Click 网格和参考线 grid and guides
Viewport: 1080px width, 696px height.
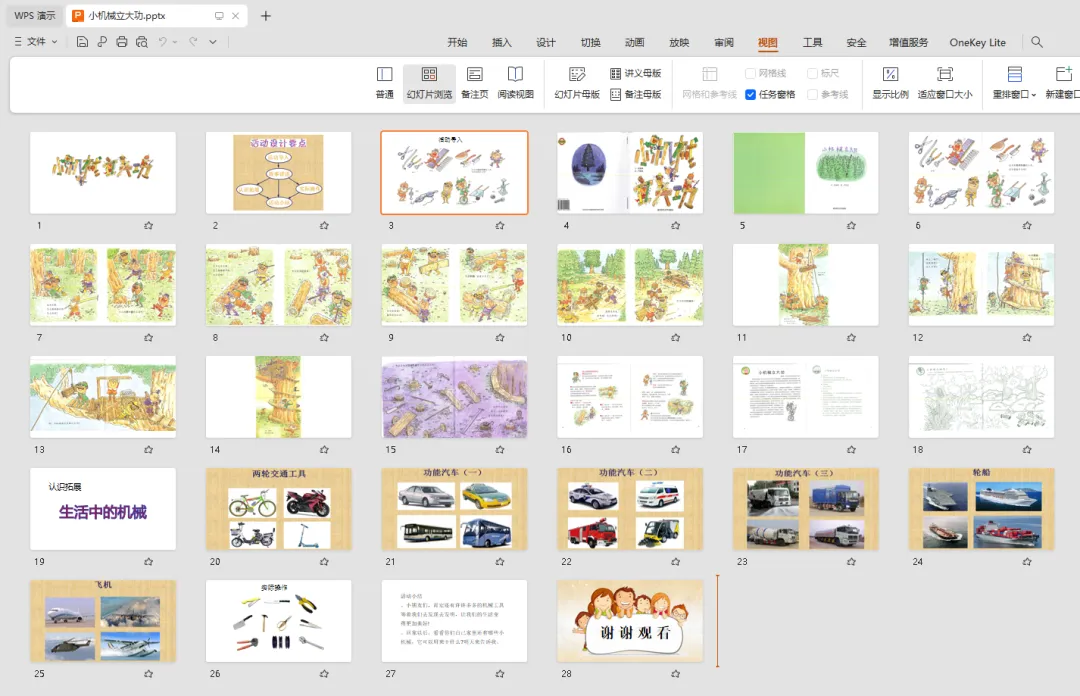pyautogui.click(x=709, y=82)
